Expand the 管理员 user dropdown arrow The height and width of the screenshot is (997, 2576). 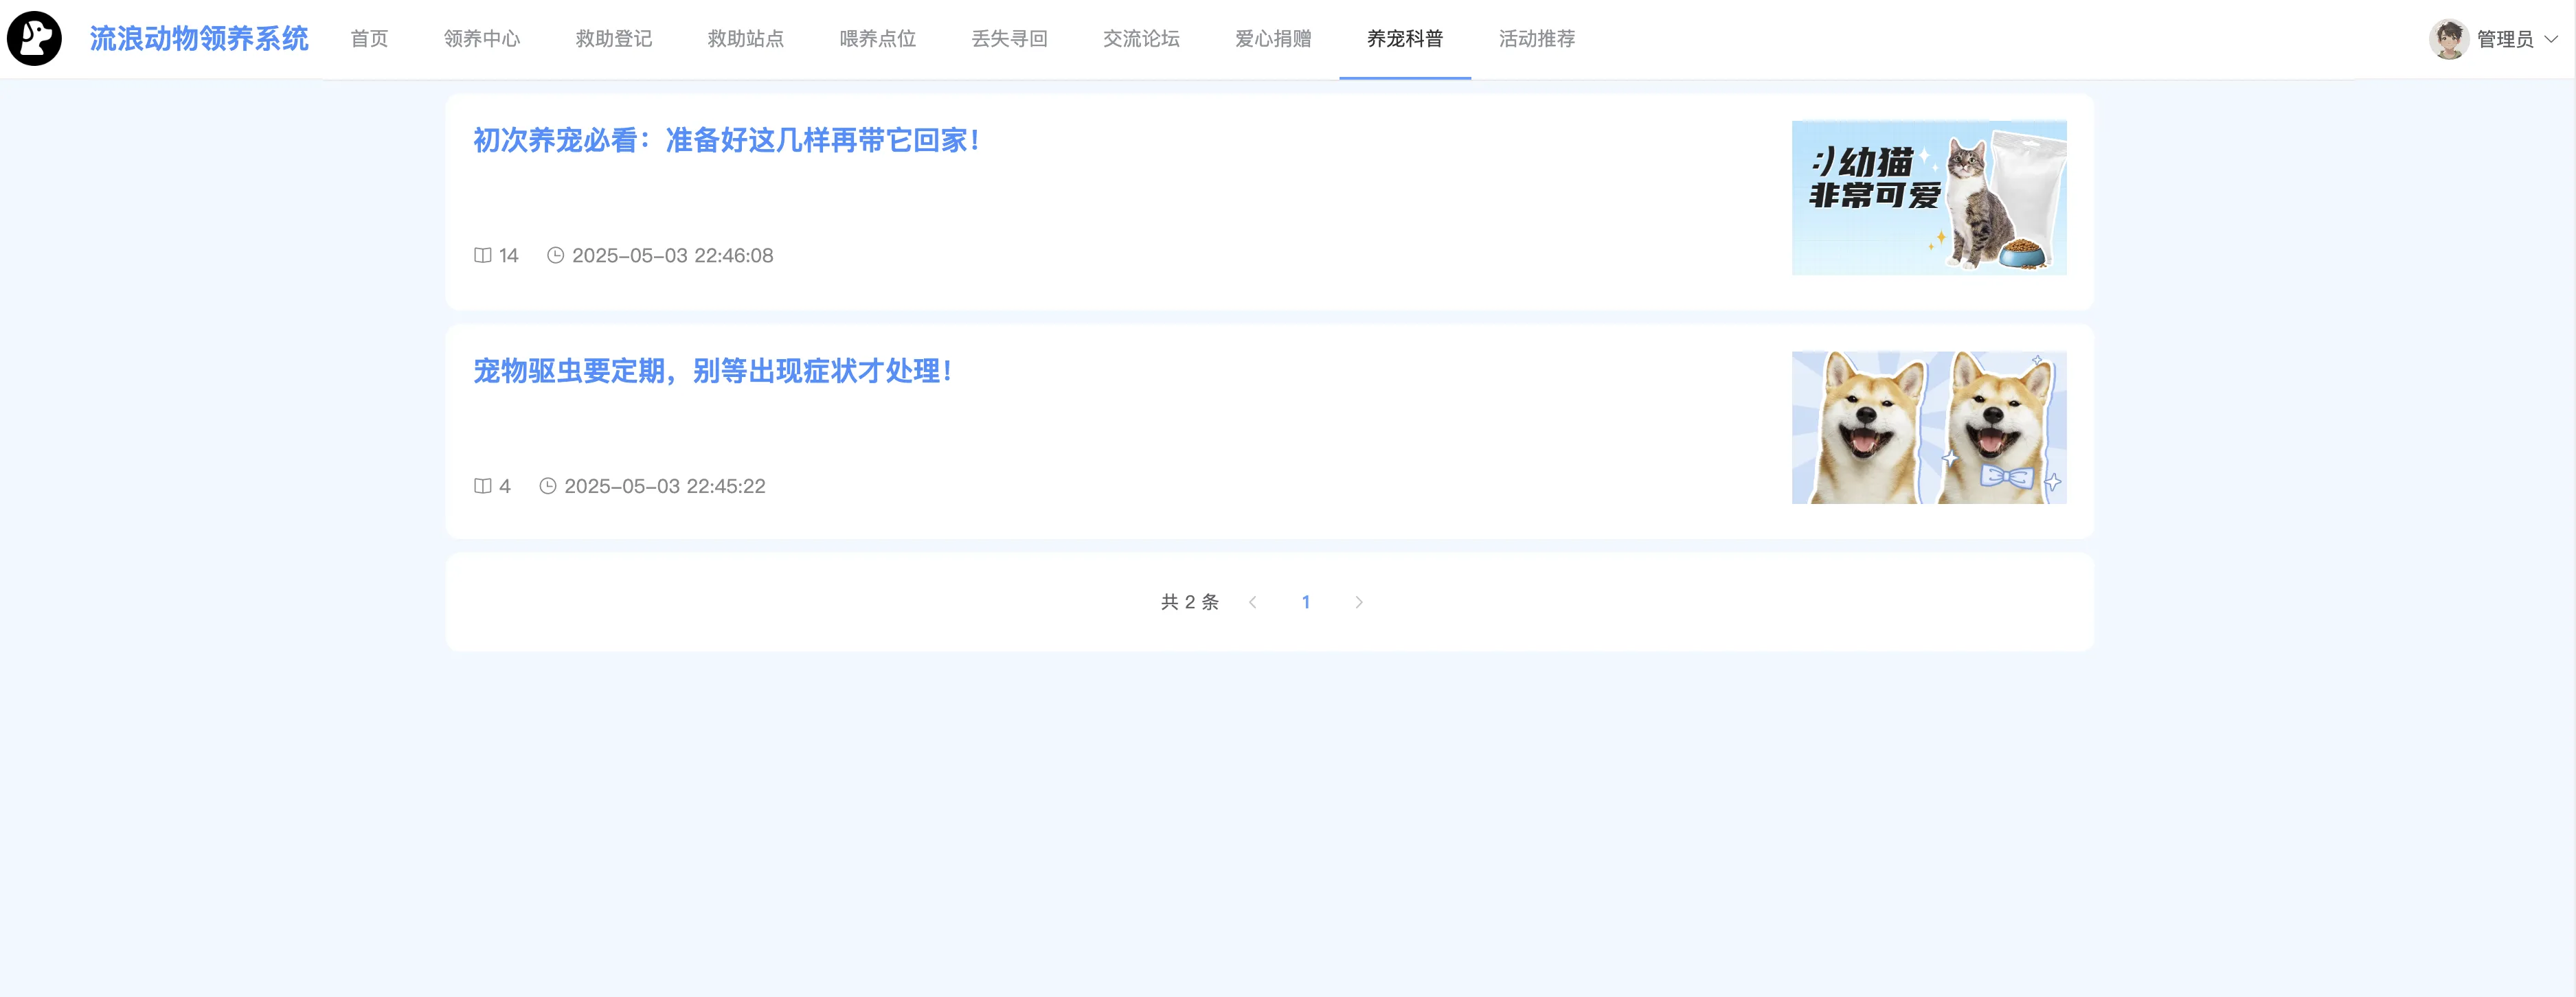[x=2551, y=39]
